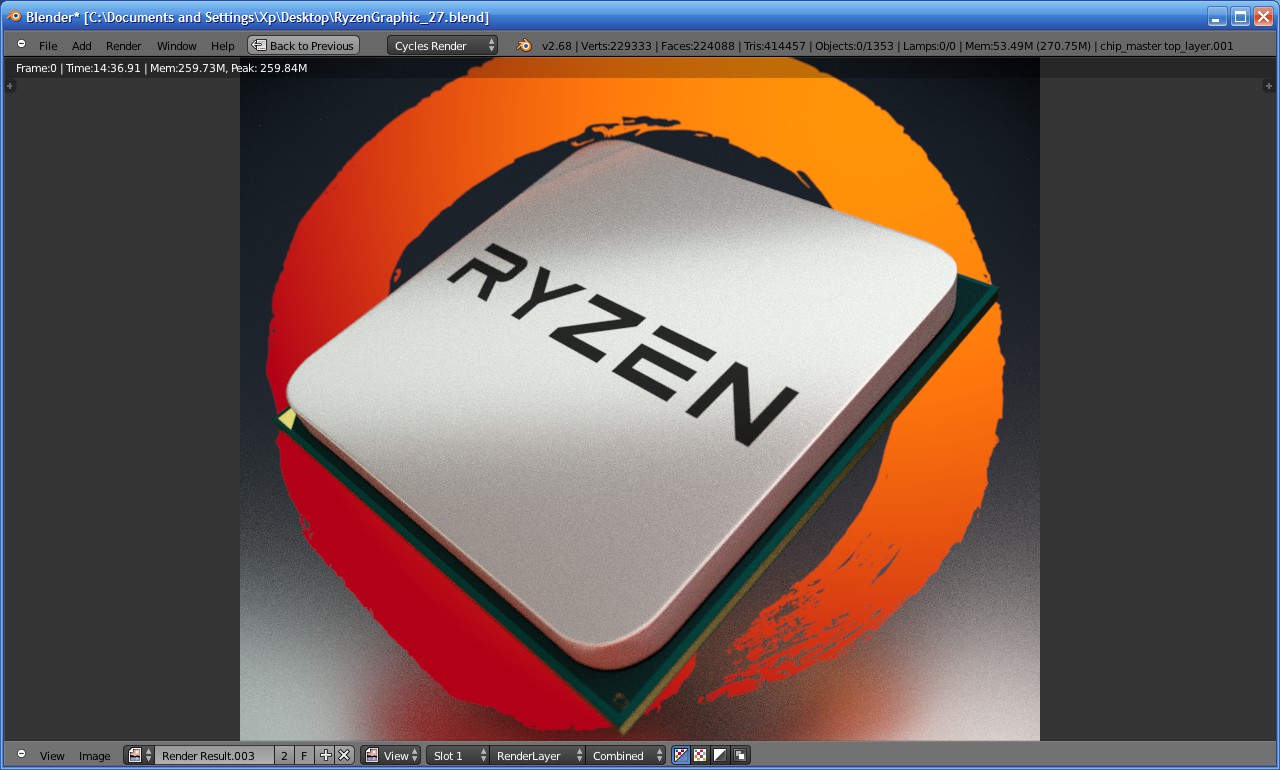Unlink image with X icon
Screen dimensions: 1280x770
point(344,755)
